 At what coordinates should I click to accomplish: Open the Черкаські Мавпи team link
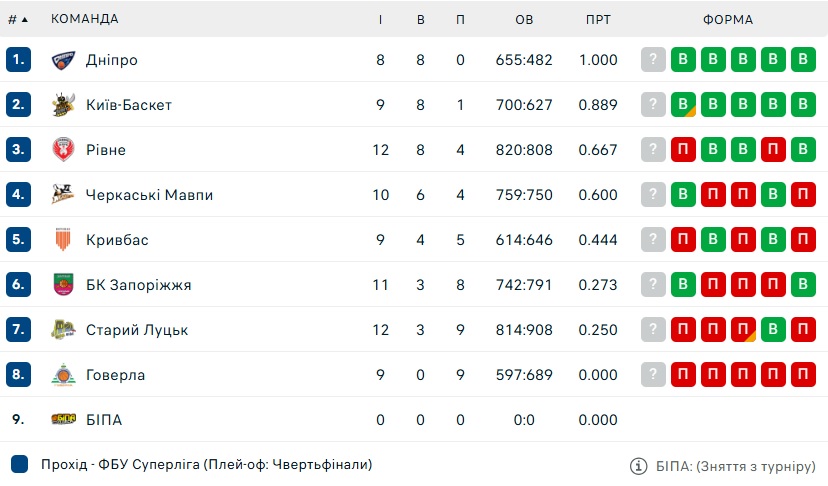149,195
